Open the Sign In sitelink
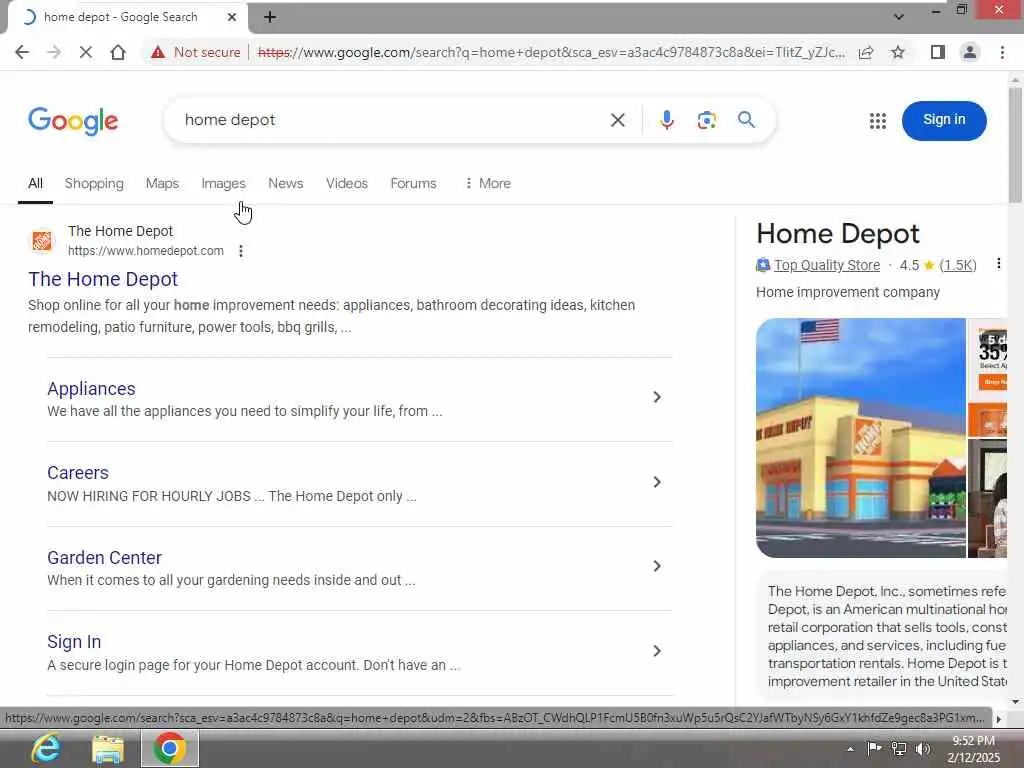Viewport: 1024px width, 768px height. (74, 642)
